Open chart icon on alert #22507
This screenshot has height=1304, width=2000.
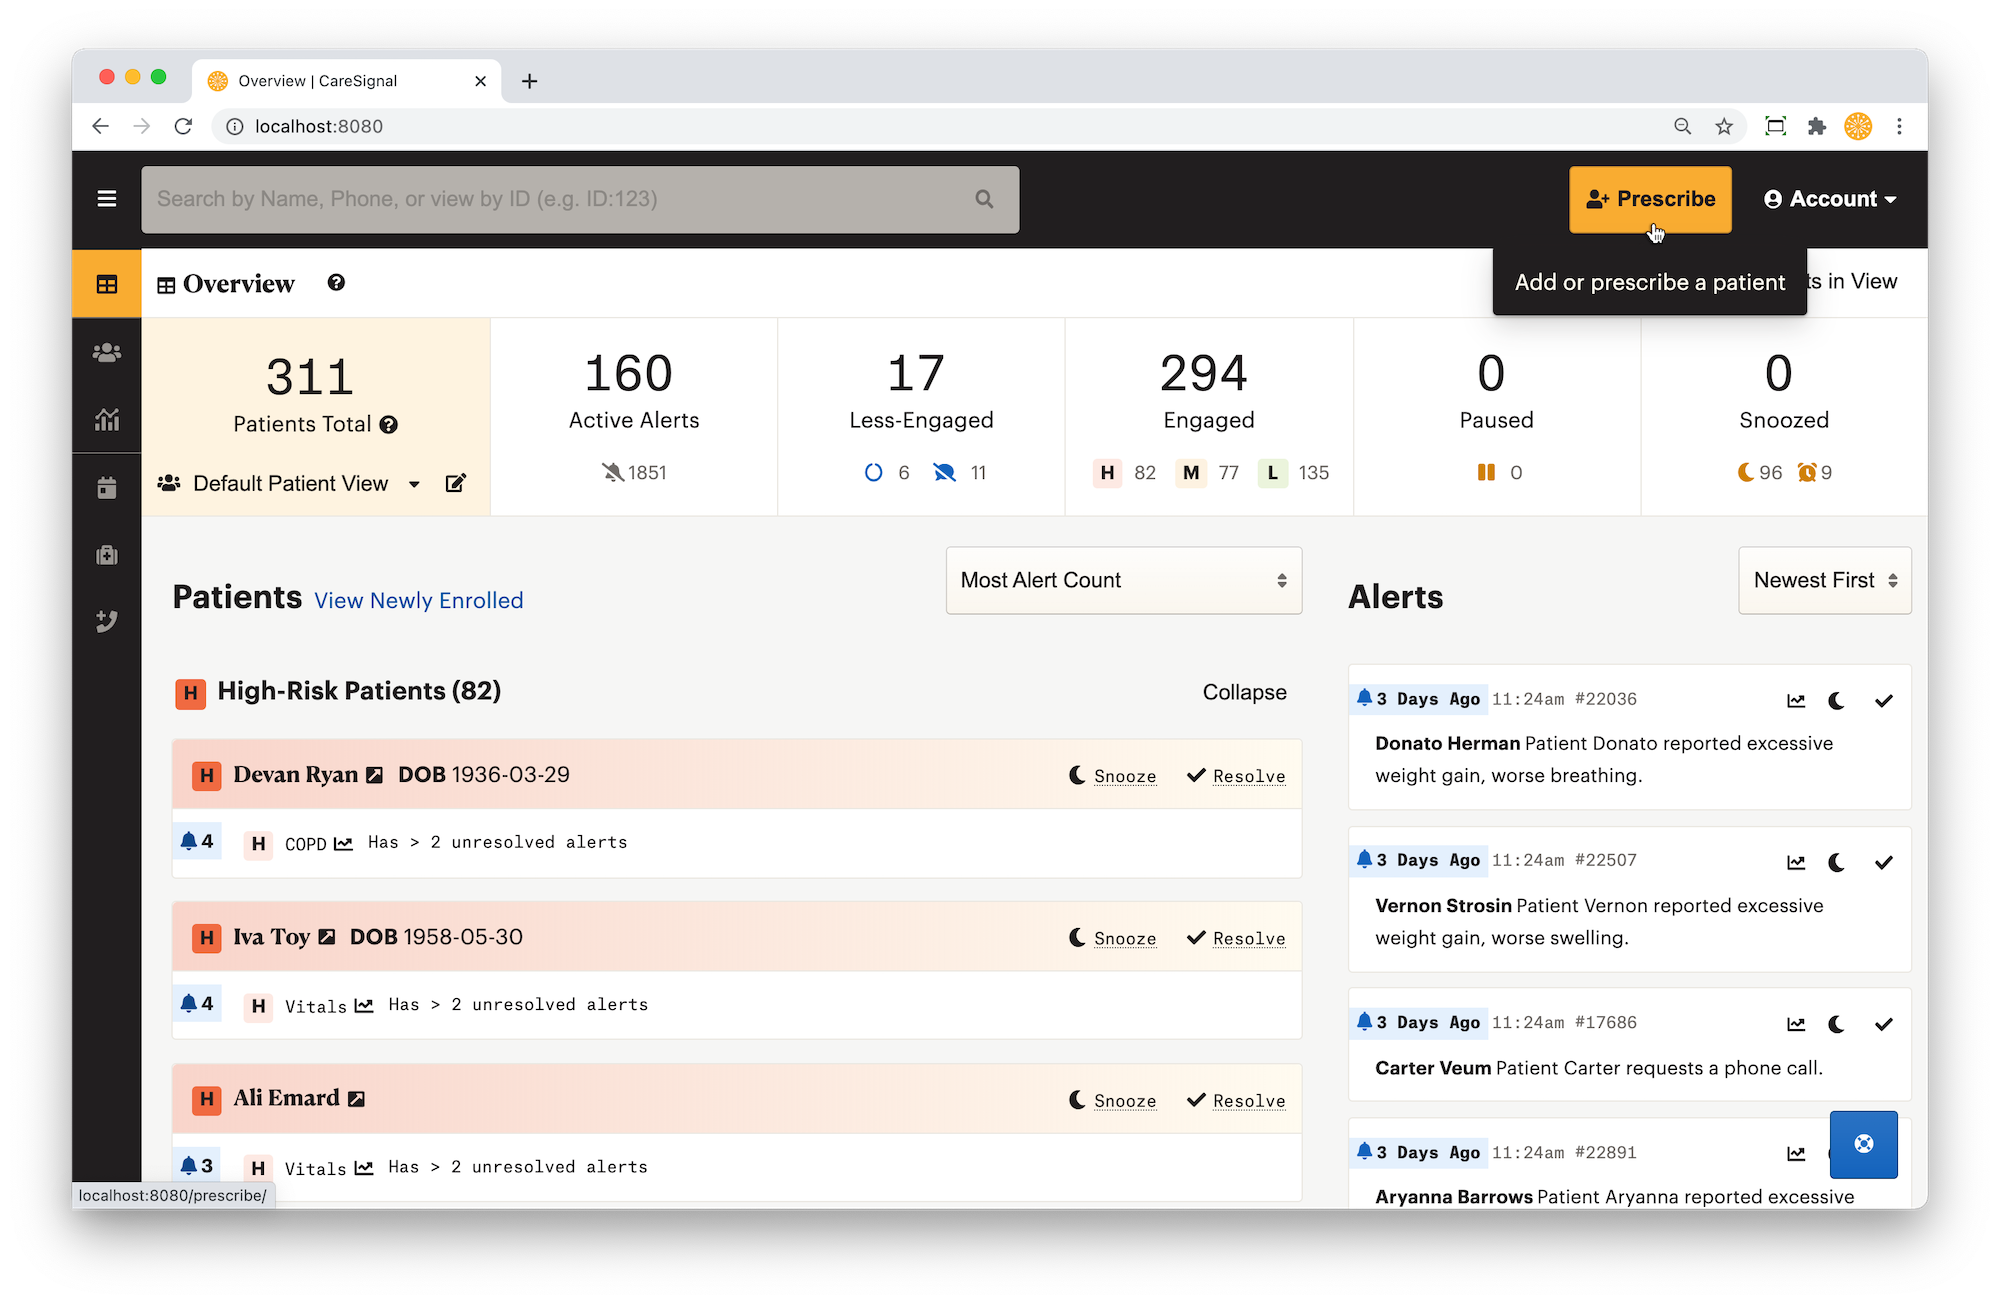click(x=1796, y=862)
